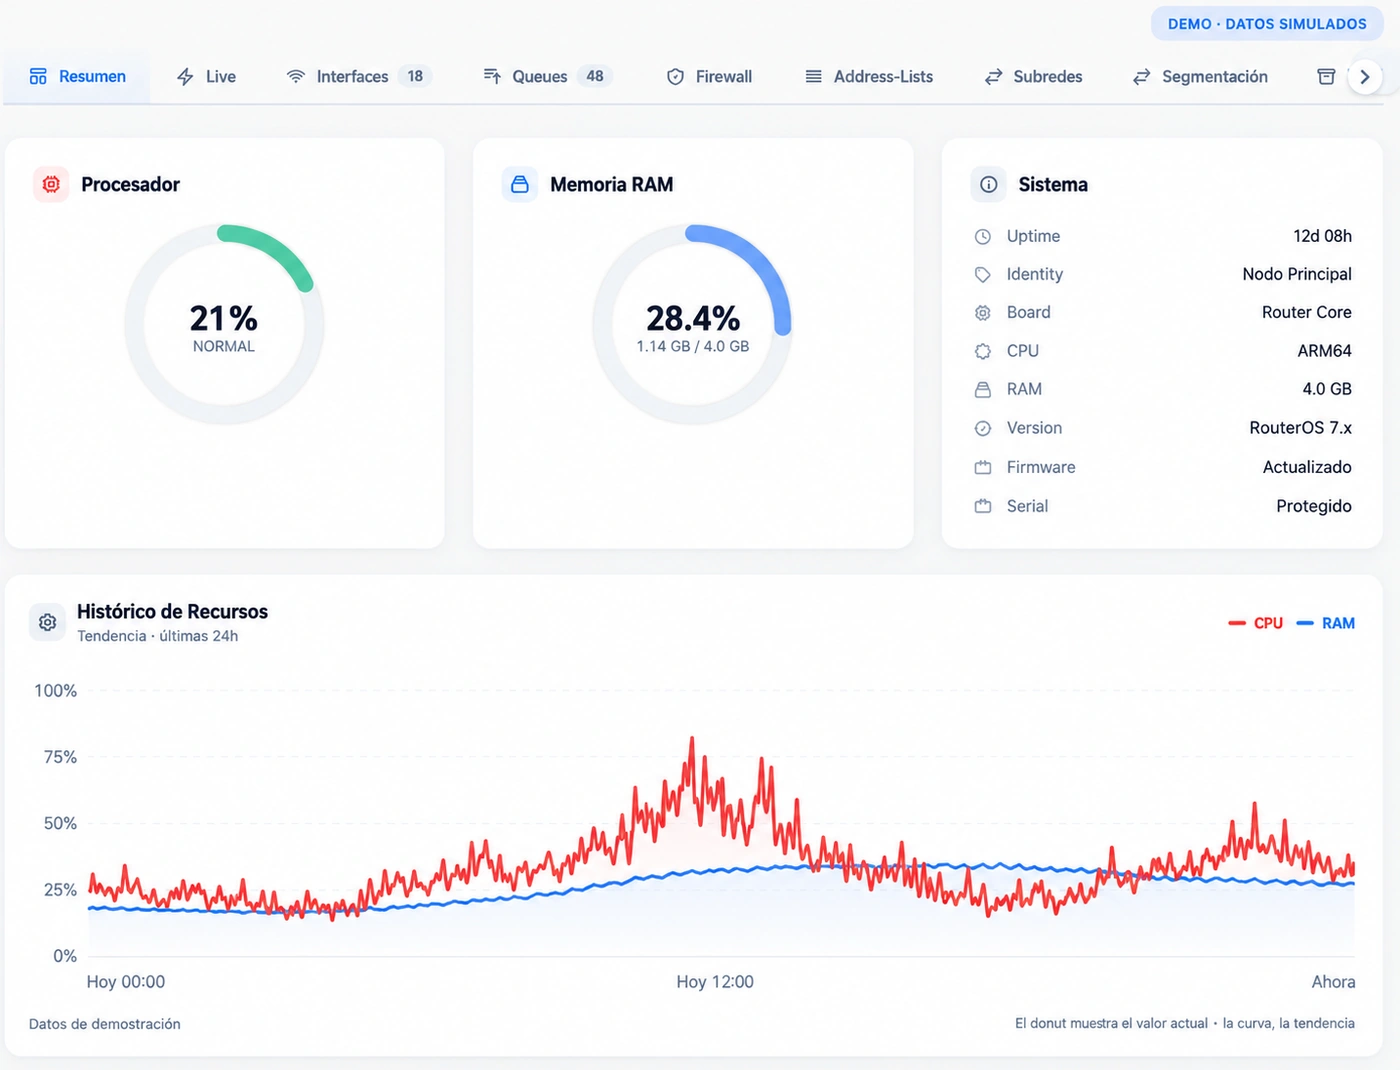Viewport: 1400px width, 1070px height.
Task: Click the Histórico de Recursos gear icon
Action: point(47,623)
